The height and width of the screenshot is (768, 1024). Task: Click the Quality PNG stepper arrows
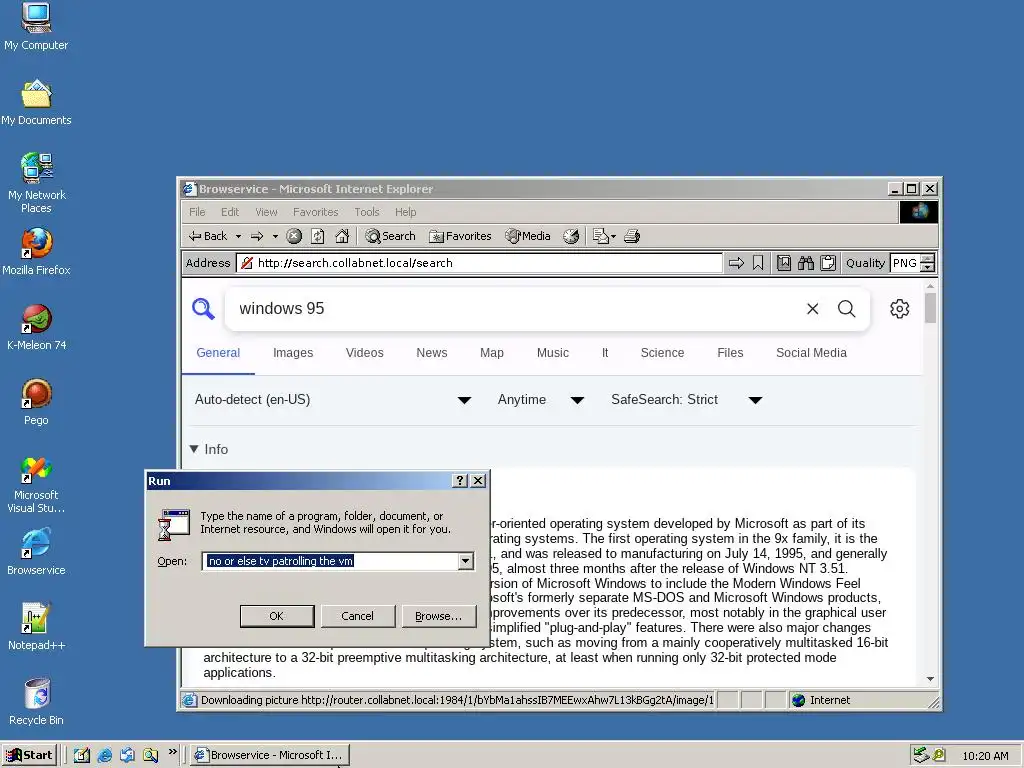click(x=927, y=263)
